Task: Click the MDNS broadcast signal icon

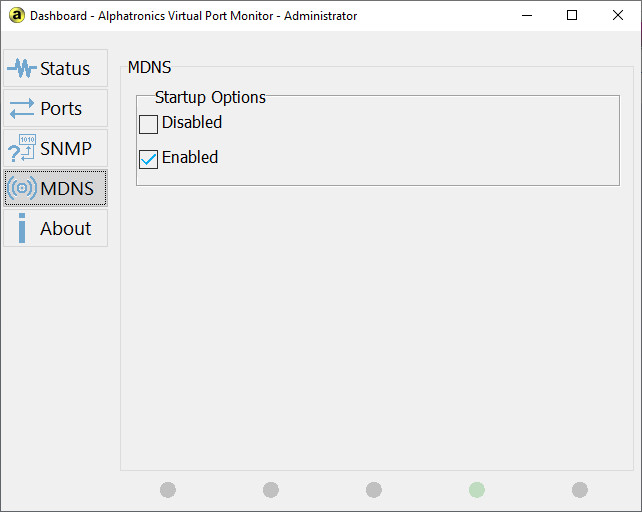Action: [x=22, y=188]
